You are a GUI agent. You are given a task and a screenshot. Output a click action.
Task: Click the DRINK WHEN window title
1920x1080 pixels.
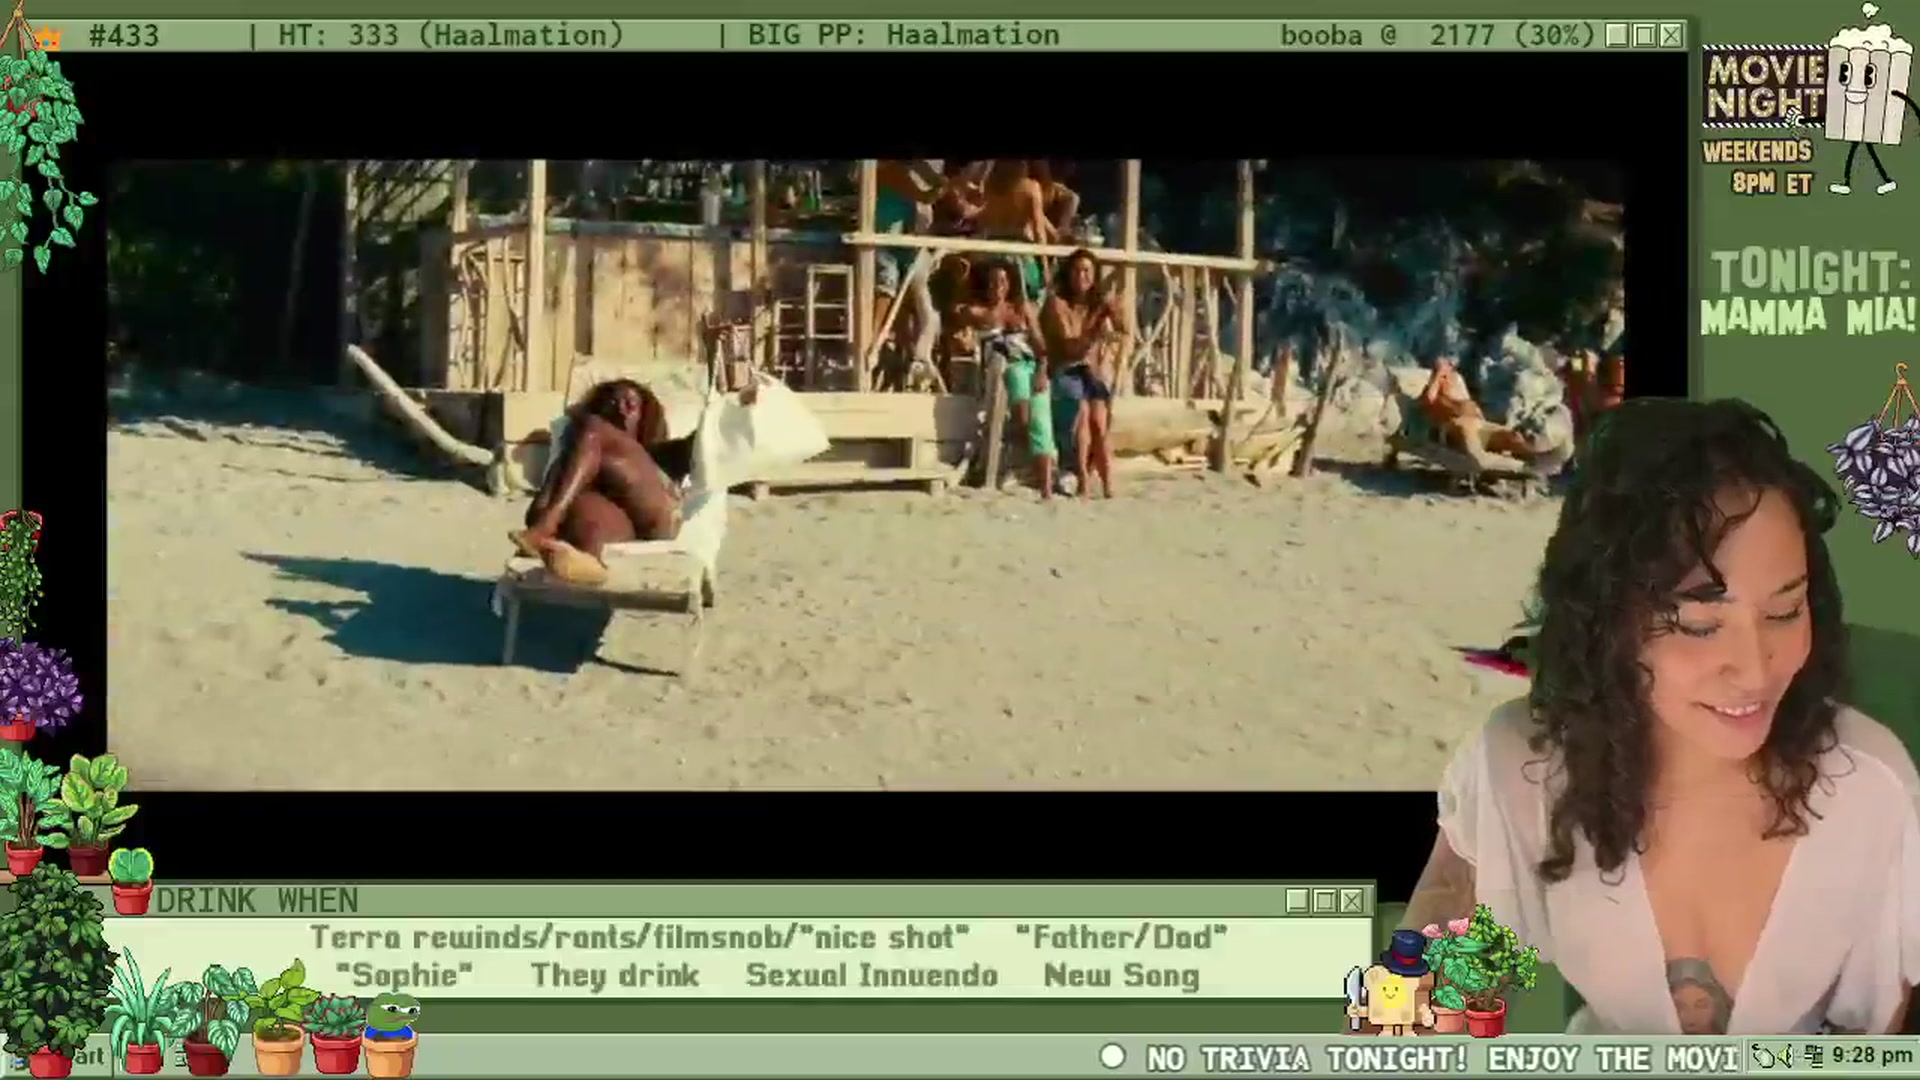point(257,901)
